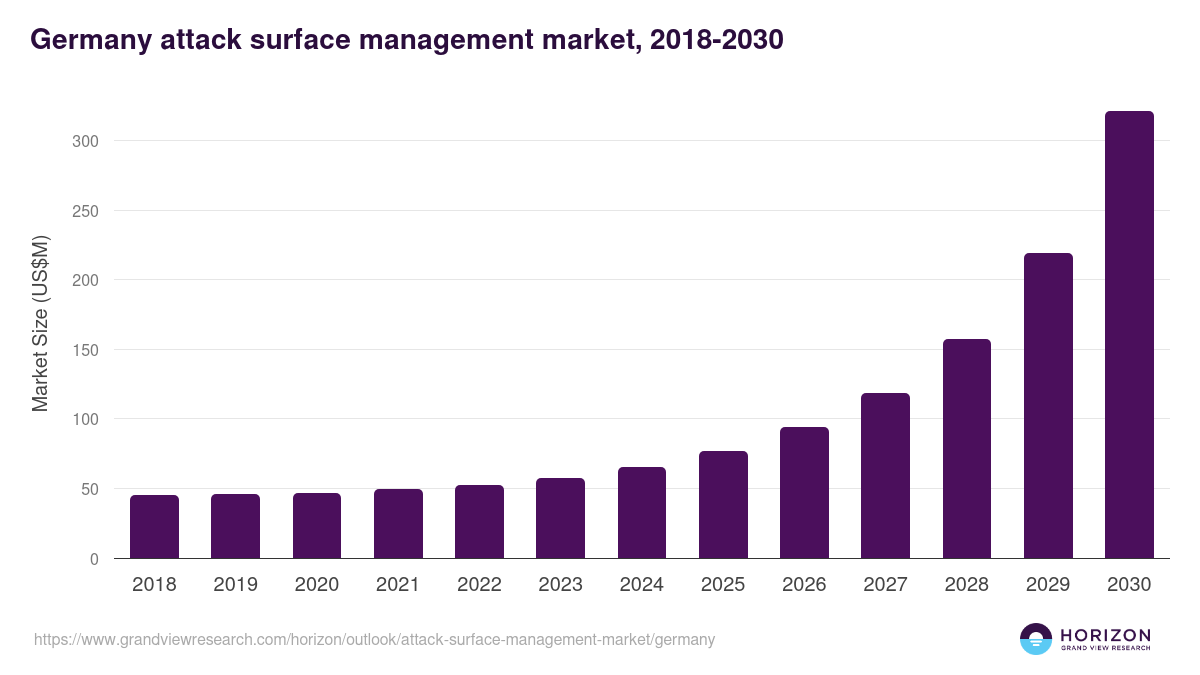The height and width of the screenshot is (675, 1200).
Task: Select the 2026 bar
Action: pyautogui.click(x=804, y=490)
